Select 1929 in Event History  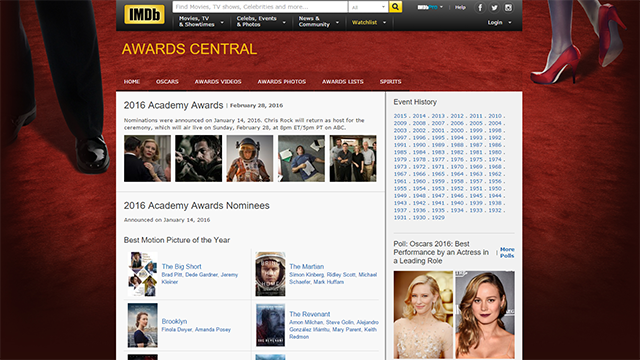[438, 218]
